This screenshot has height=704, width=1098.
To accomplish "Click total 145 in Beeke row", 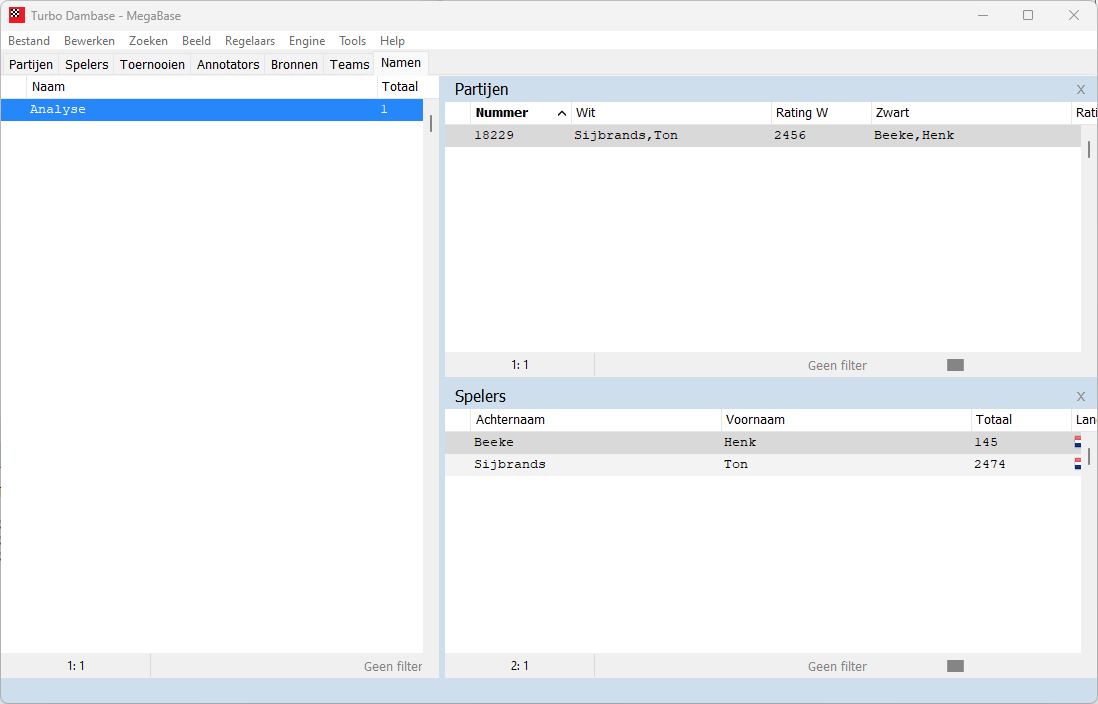I will click(x=986, y=442).
